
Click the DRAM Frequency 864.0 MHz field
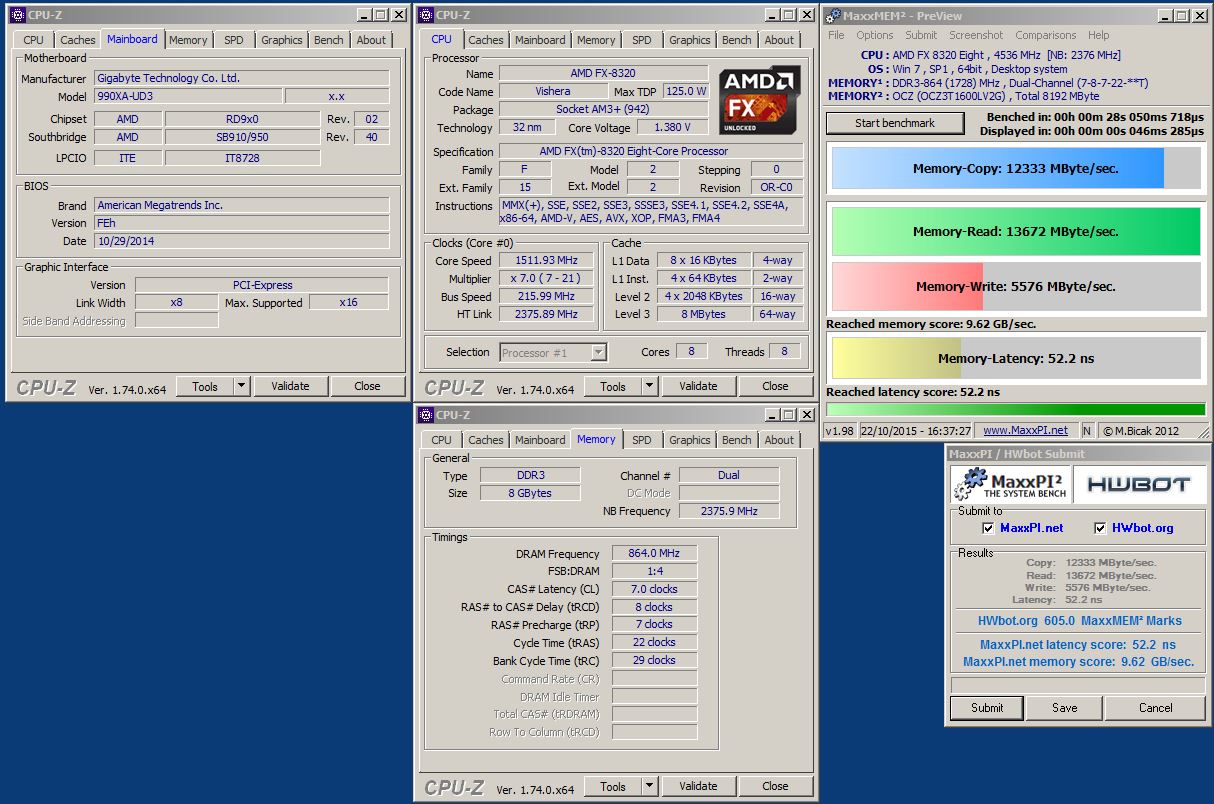pyautogui.click(x=654, y=553)
